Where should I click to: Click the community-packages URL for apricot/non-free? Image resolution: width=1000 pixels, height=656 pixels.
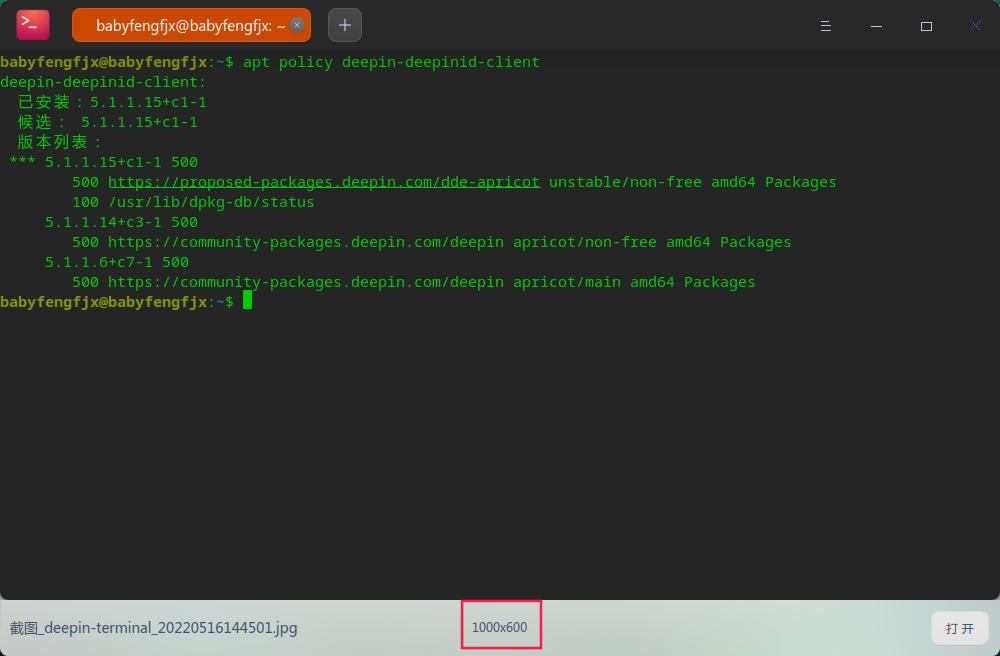coord(305,242)
